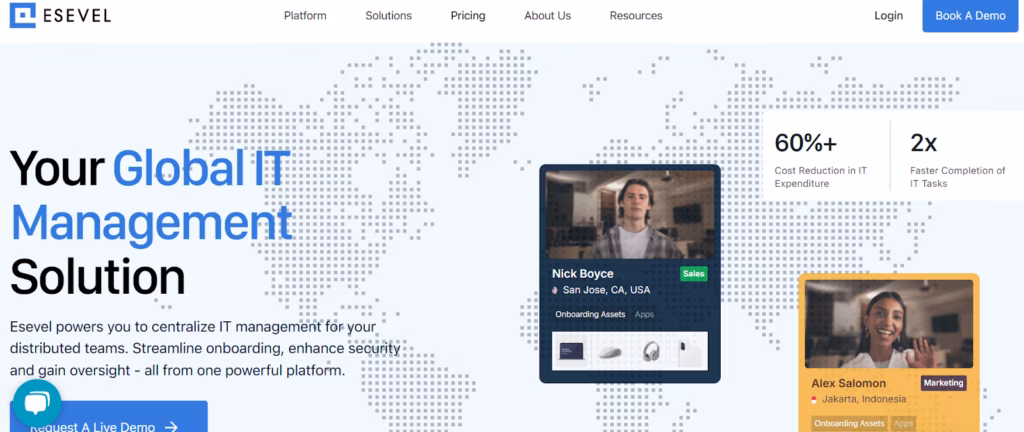
Task: Click the Request A Live Demo button
Action: [x=109, y=416]
